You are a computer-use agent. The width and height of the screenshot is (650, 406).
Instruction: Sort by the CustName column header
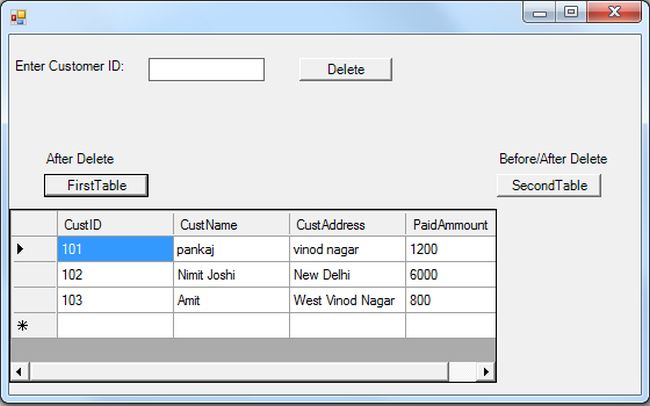coord(231,224)
